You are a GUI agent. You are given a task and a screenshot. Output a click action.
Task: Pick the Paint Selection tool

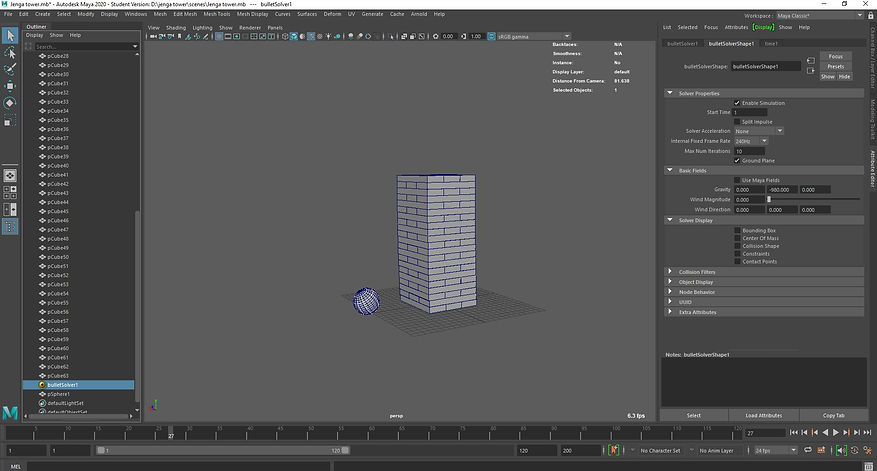point(10,69)
